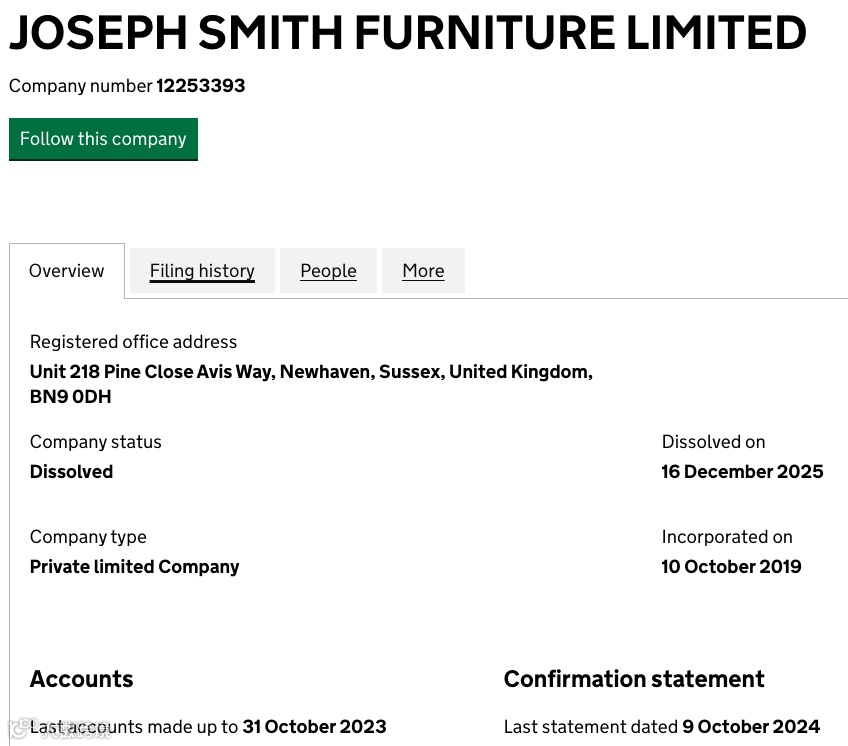The height and width of the screenshot is (746, 848).
Task: Click the Registered office address label
Action: pyautogui.click(x=133, y=342)
